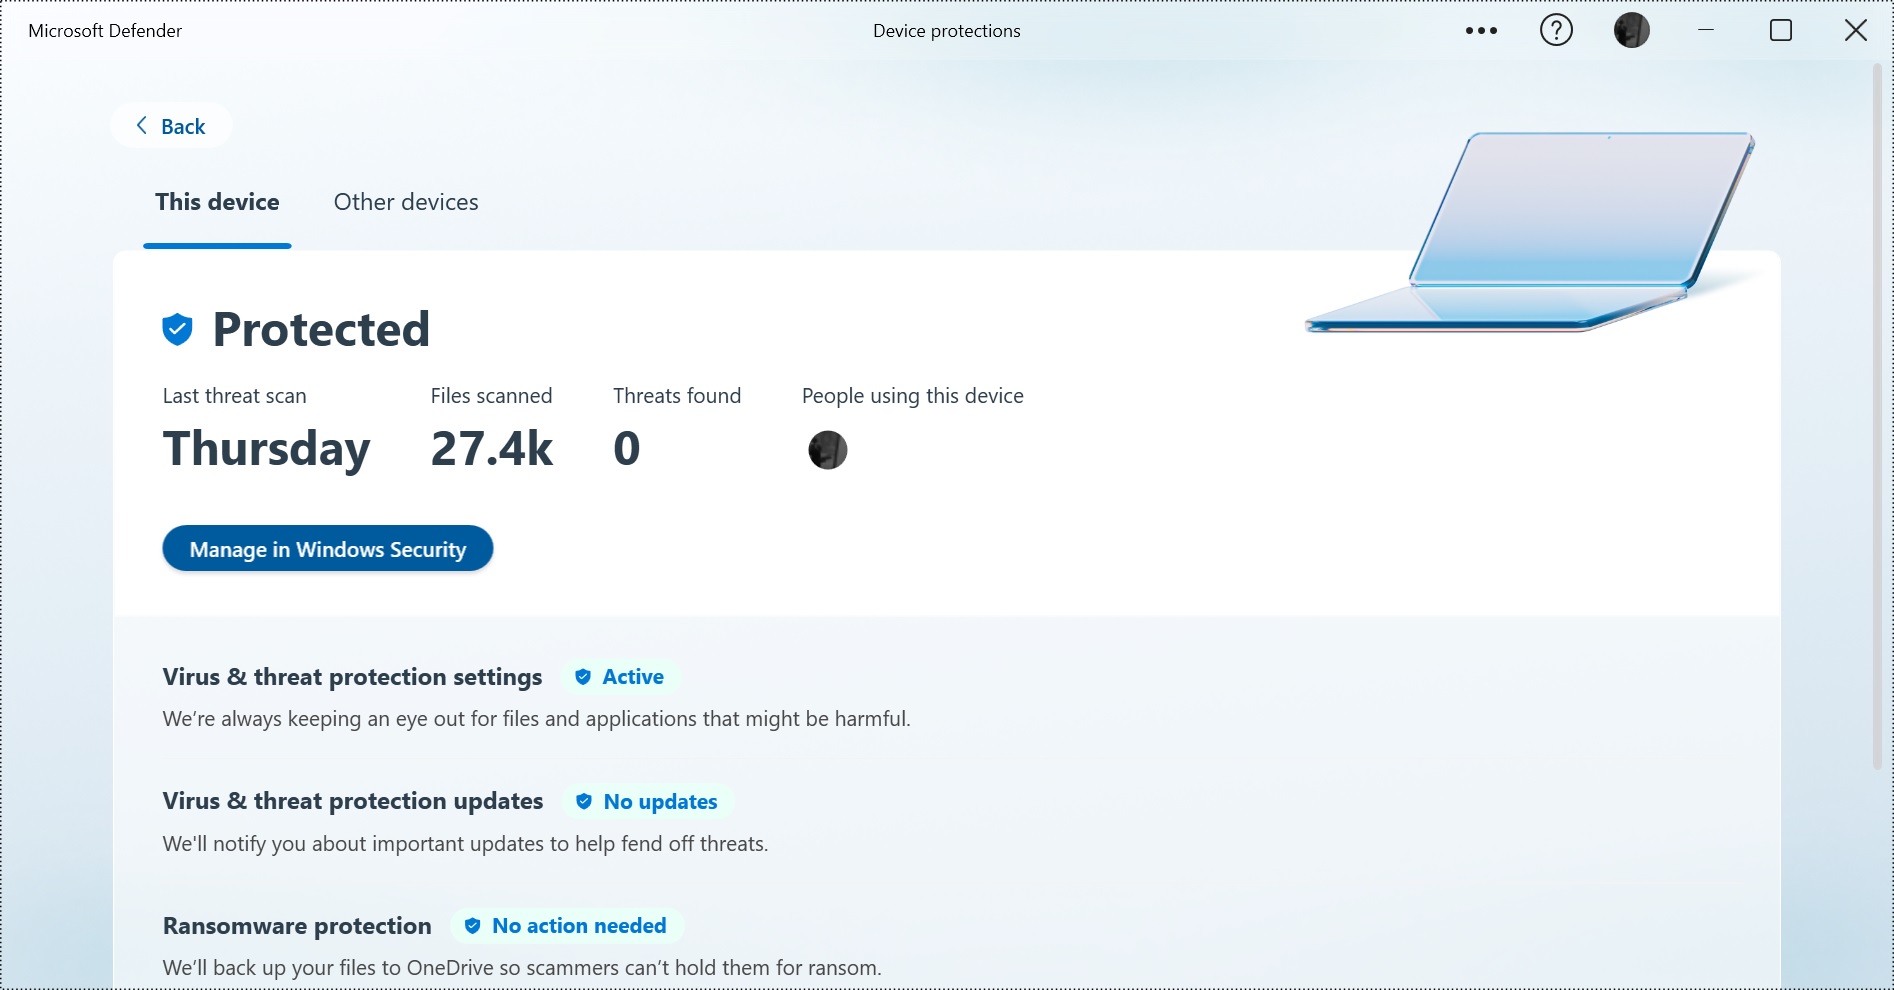Viewport: 1894px width, 990px height.
Task: Click the 27.4k files scanned value
Action: point(492,449)
